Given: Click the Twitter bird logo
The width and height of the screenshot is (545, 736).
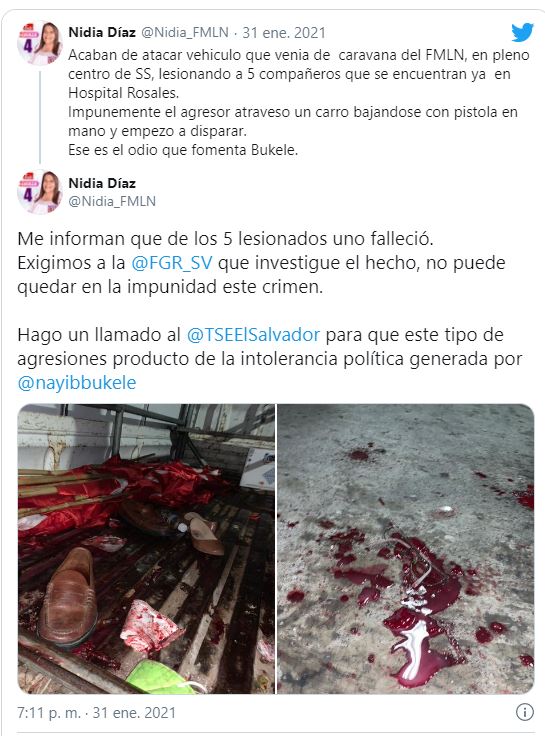Looking at the screenshot, I should 522,32.
